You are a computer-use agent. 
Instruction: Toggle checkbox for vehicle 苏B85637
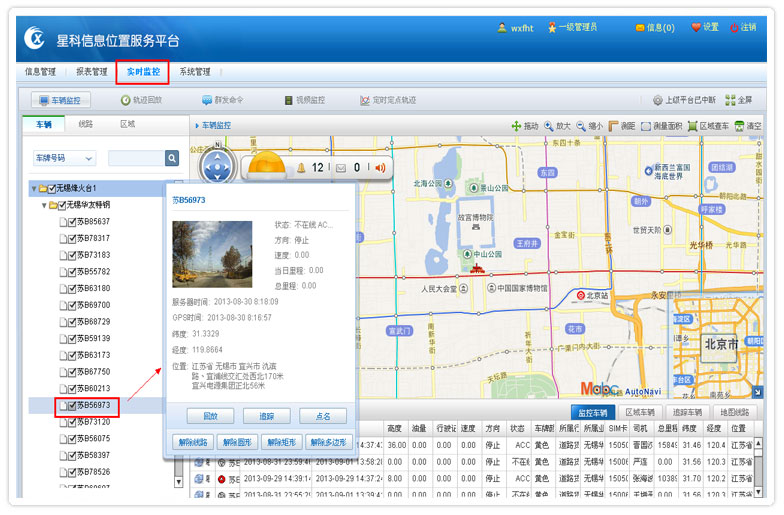(72, 221)
